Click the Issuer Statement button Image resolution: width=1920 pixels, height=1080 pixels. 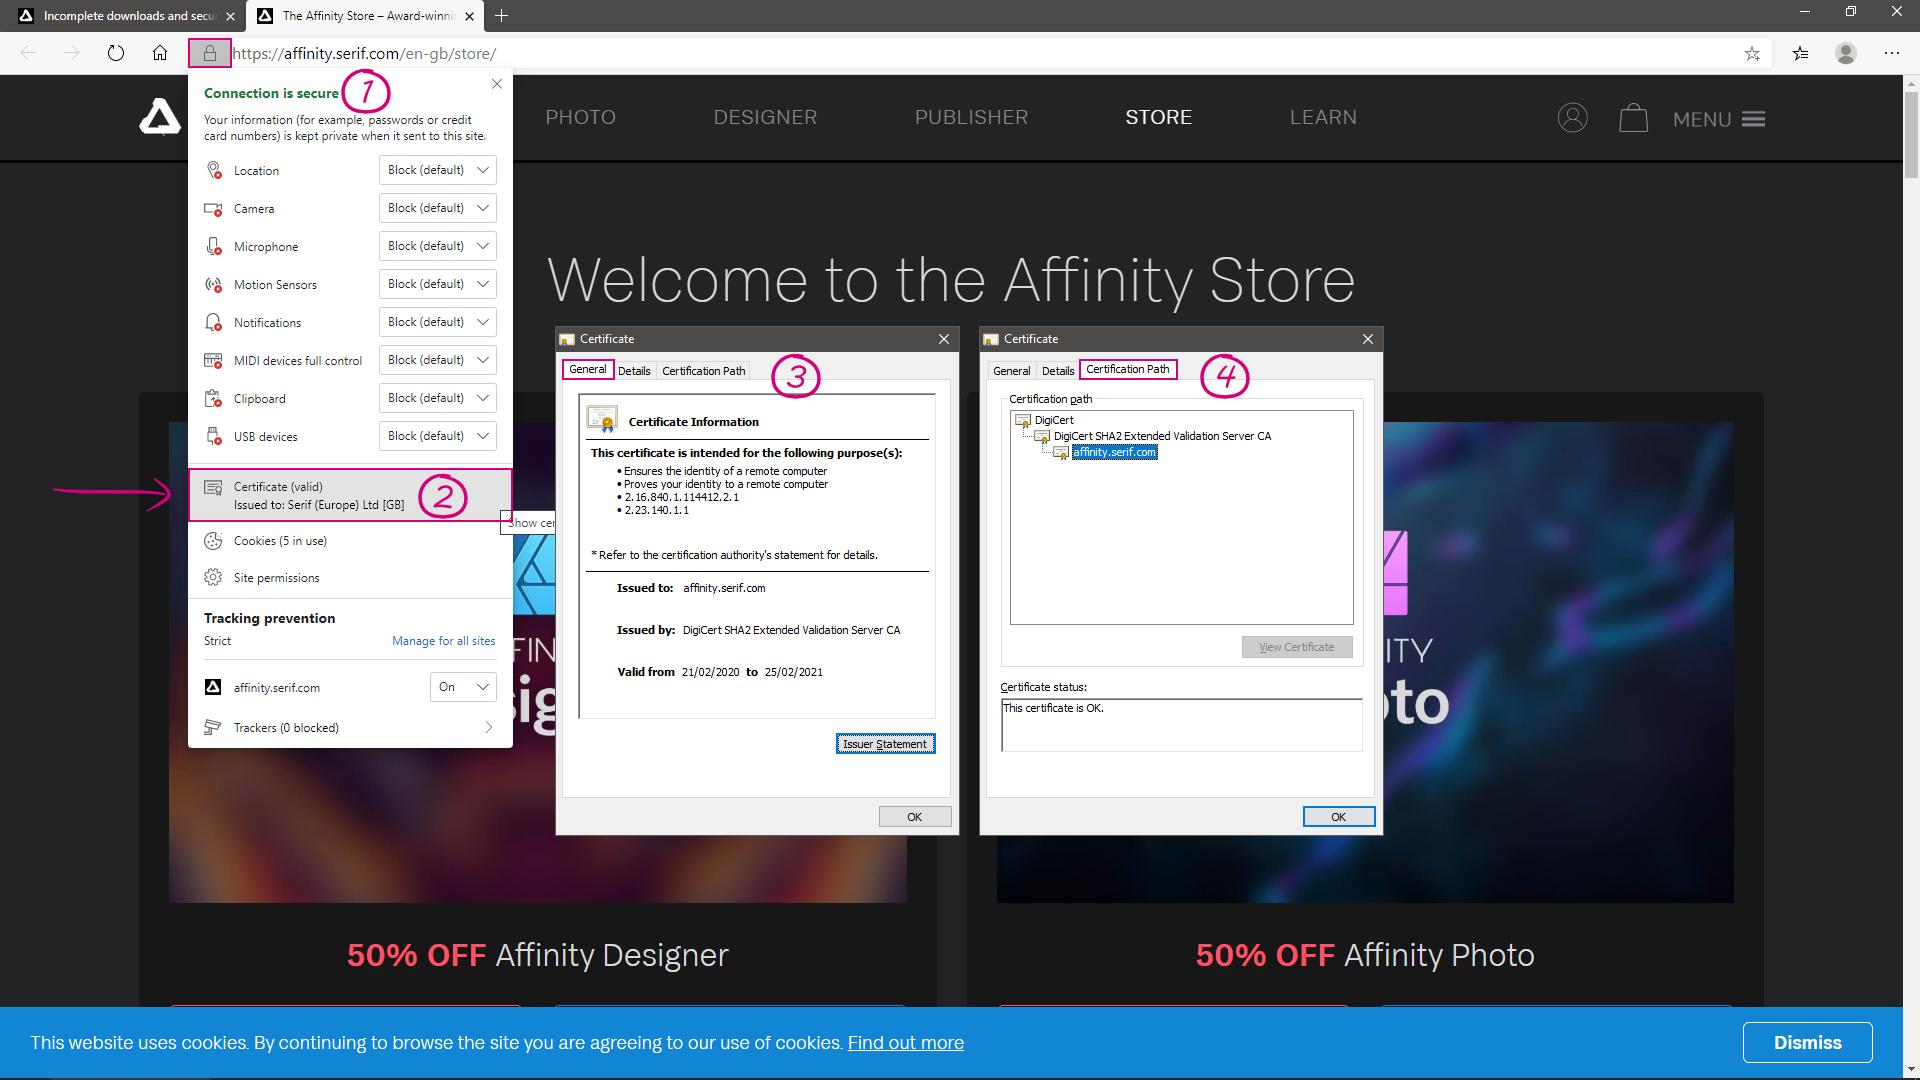click(885, 744)
